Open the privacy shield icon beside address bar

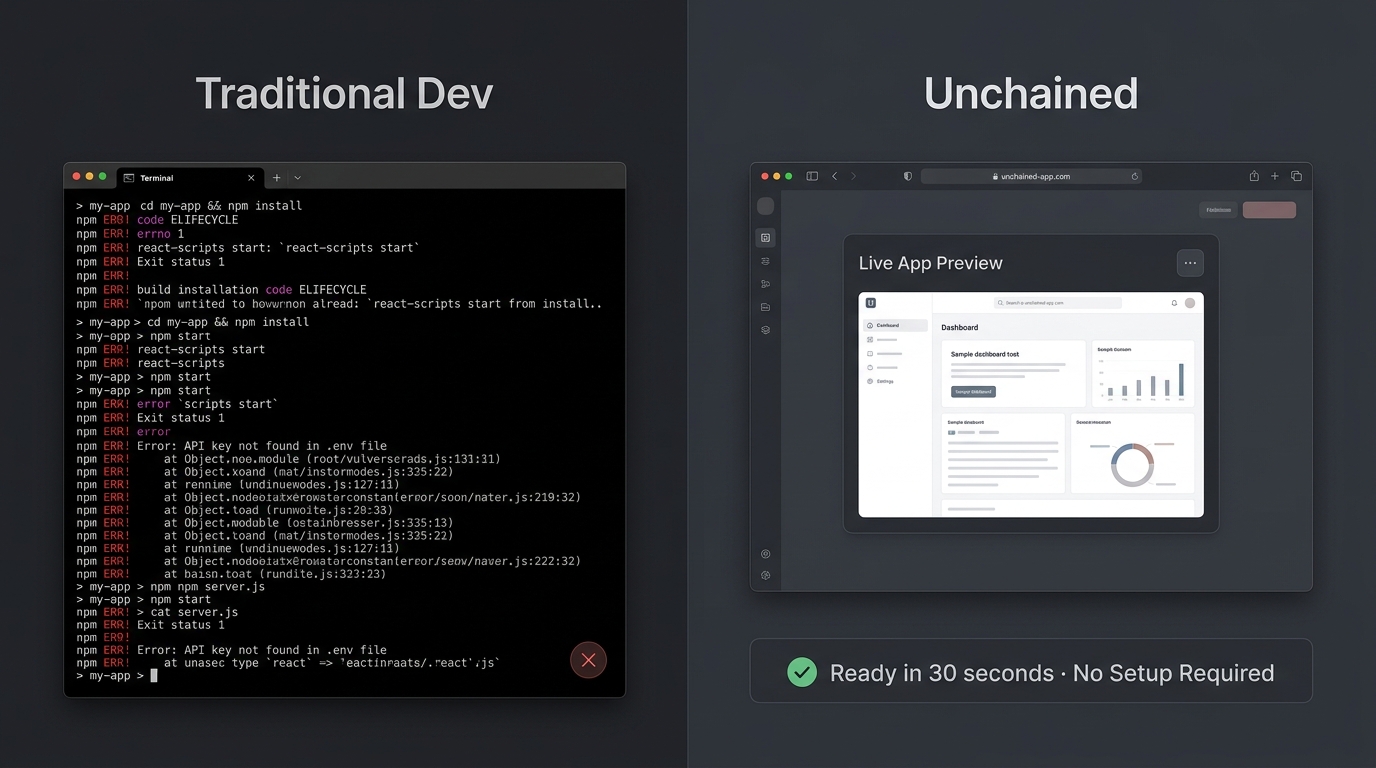[x=908, y=176]
